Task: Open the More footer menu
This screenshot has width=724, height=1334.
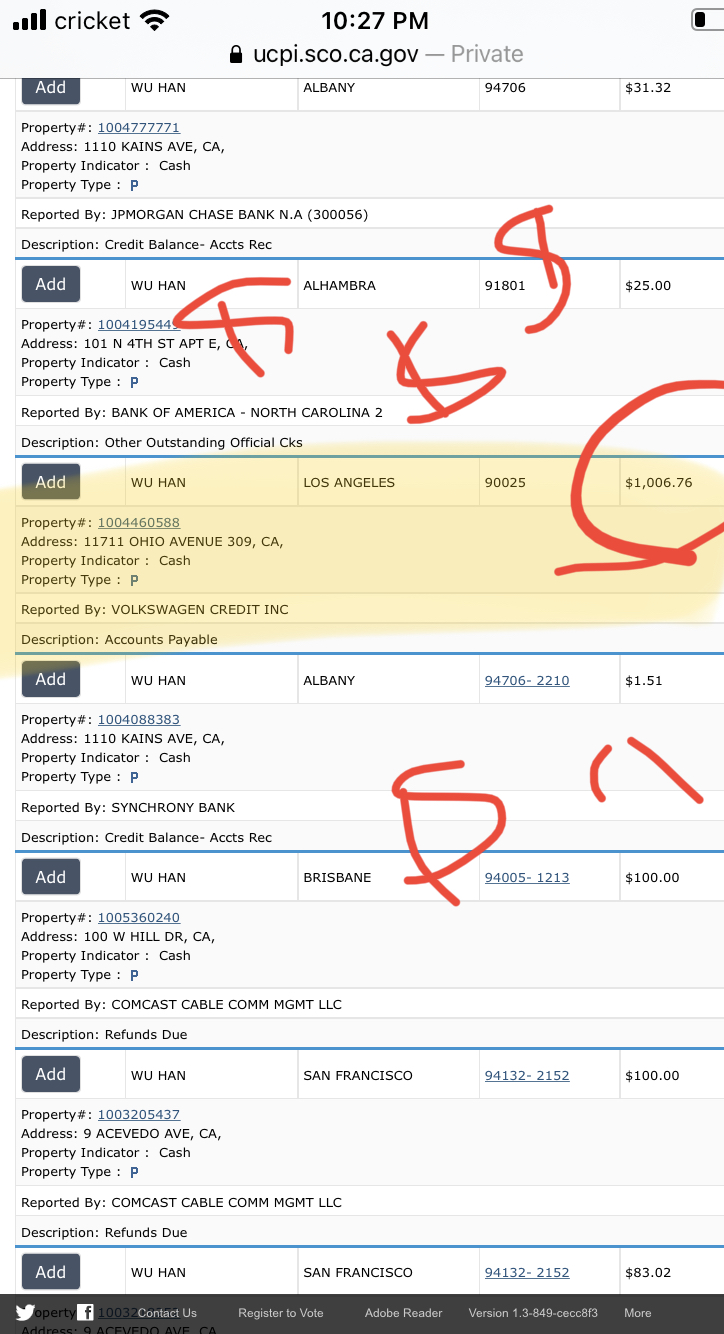Action: click(638, 1313)
